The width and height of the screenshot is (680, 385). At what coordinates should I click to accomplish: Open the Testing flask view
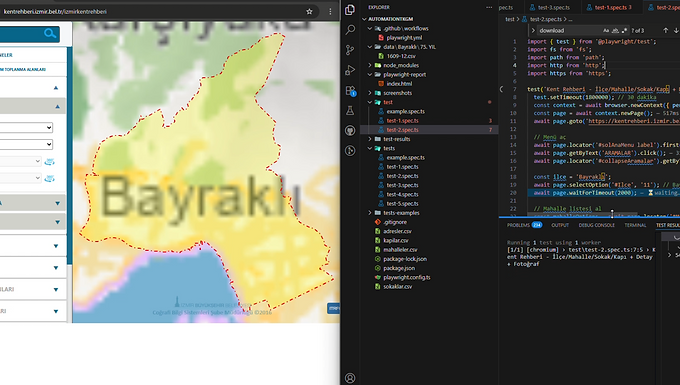(x=350, y=111)
